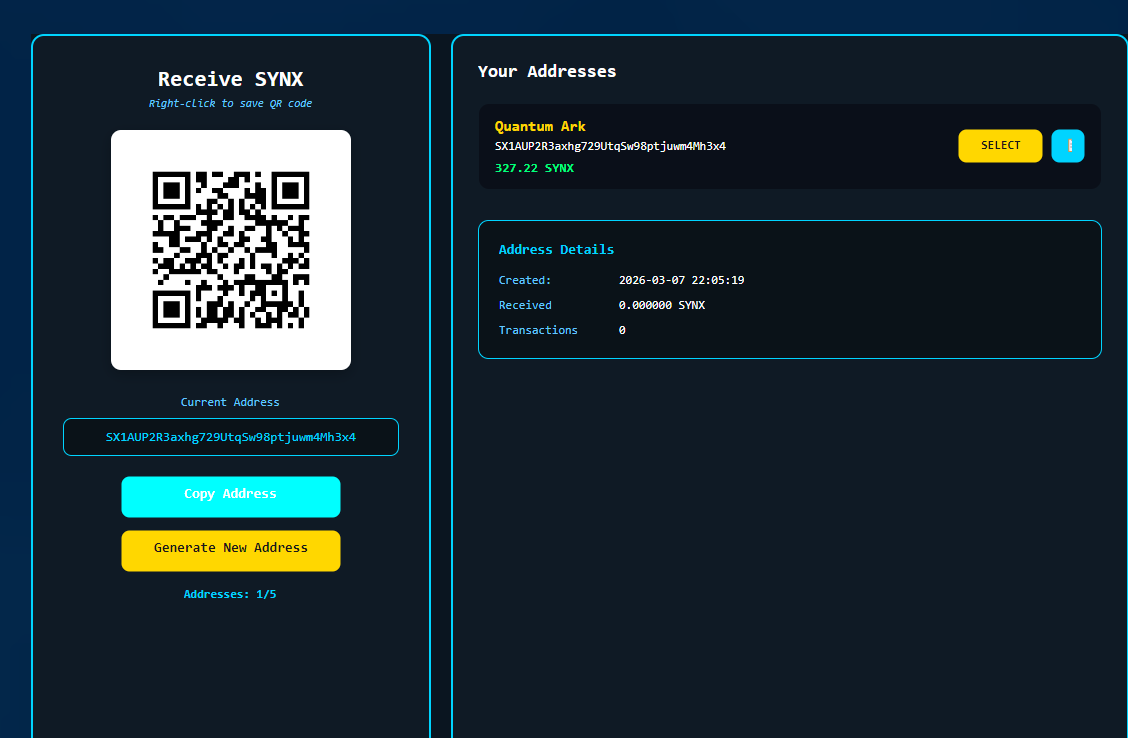The image size is (1128, 738).
Task: Click the Created timestamp value
Action: (681, 280)
